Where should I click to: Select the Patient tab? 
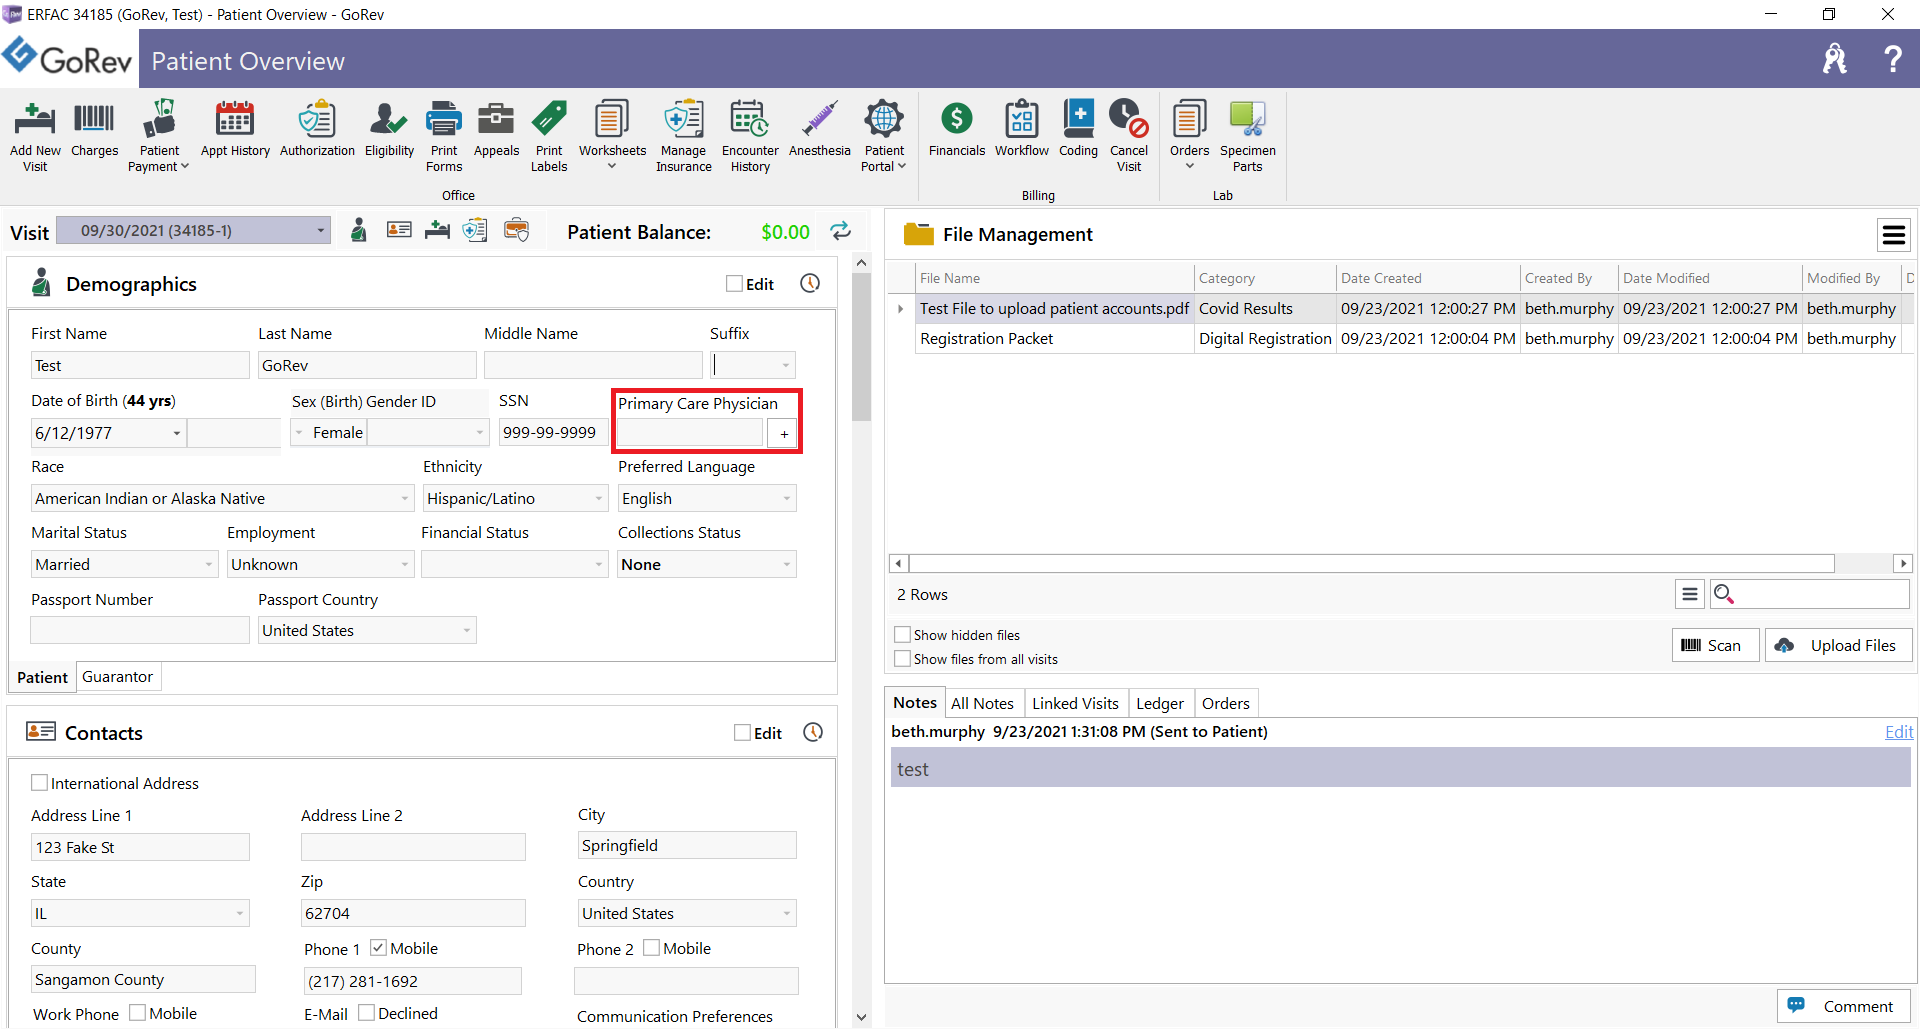[x=42, y=677]
